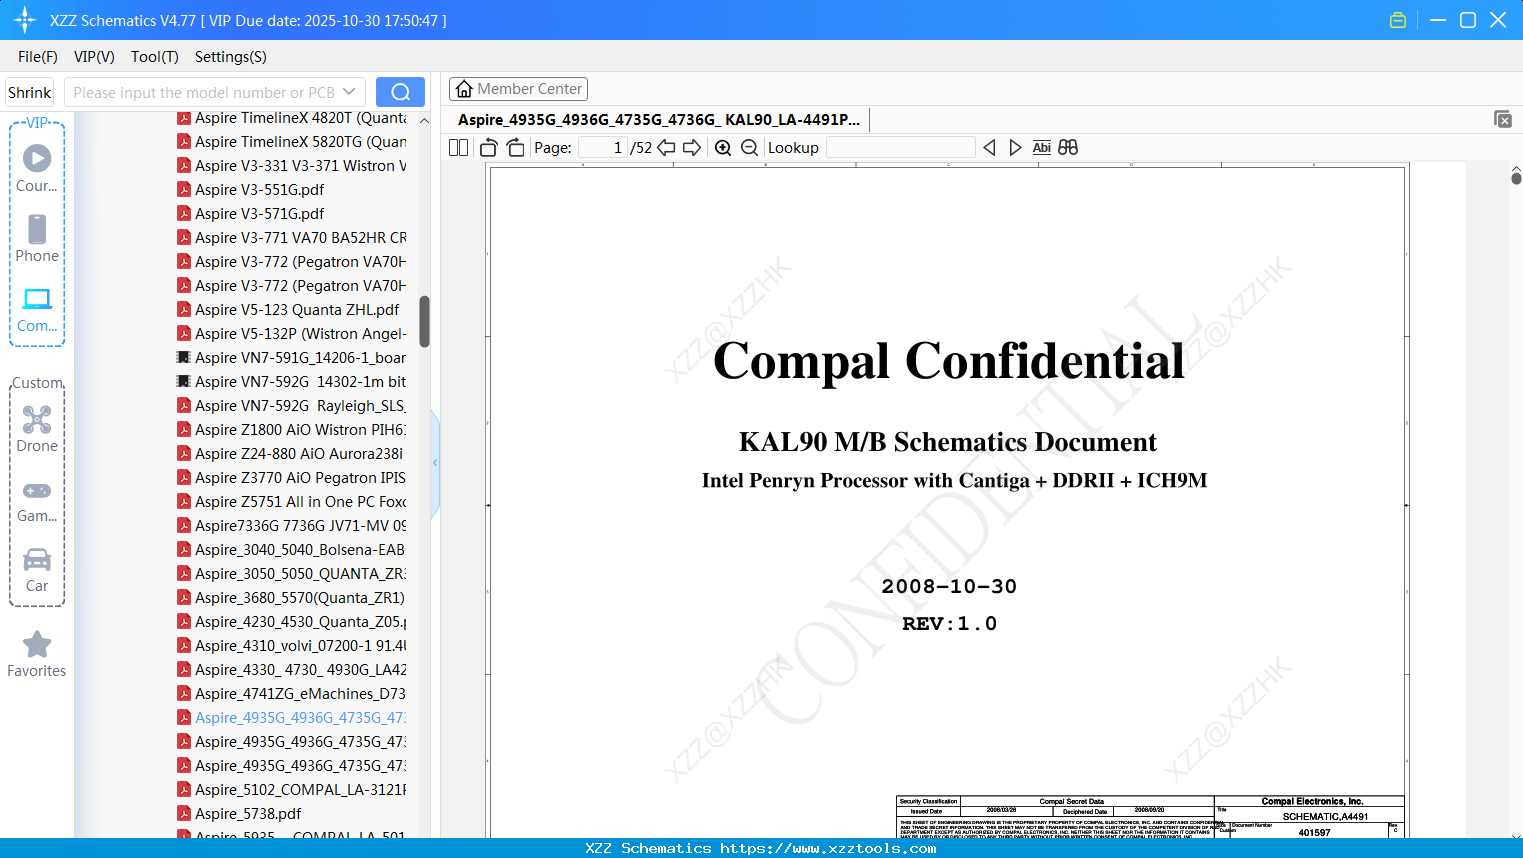Toggle the Abi match option
The width and height of the screenshot is (1523, 858).
point(1042,148)
